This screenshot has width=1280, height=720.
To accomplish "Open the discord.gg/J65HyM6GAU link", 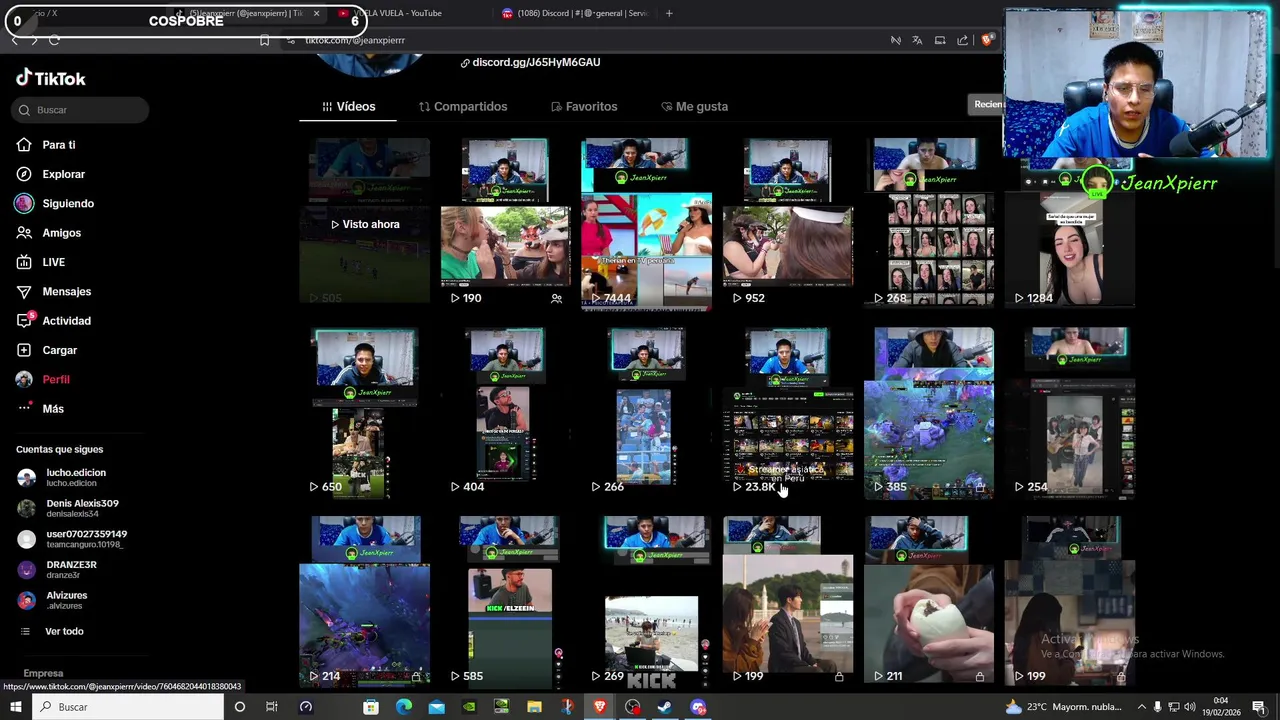I will tap(530, 62).
